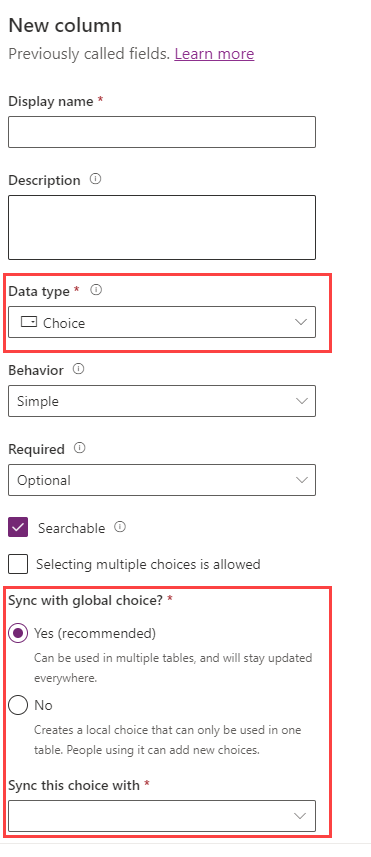Click the chevron arrow of Behavior dropdown
Image resolution: width=371 pixels, height=857 pixels.
click(301, 401)
